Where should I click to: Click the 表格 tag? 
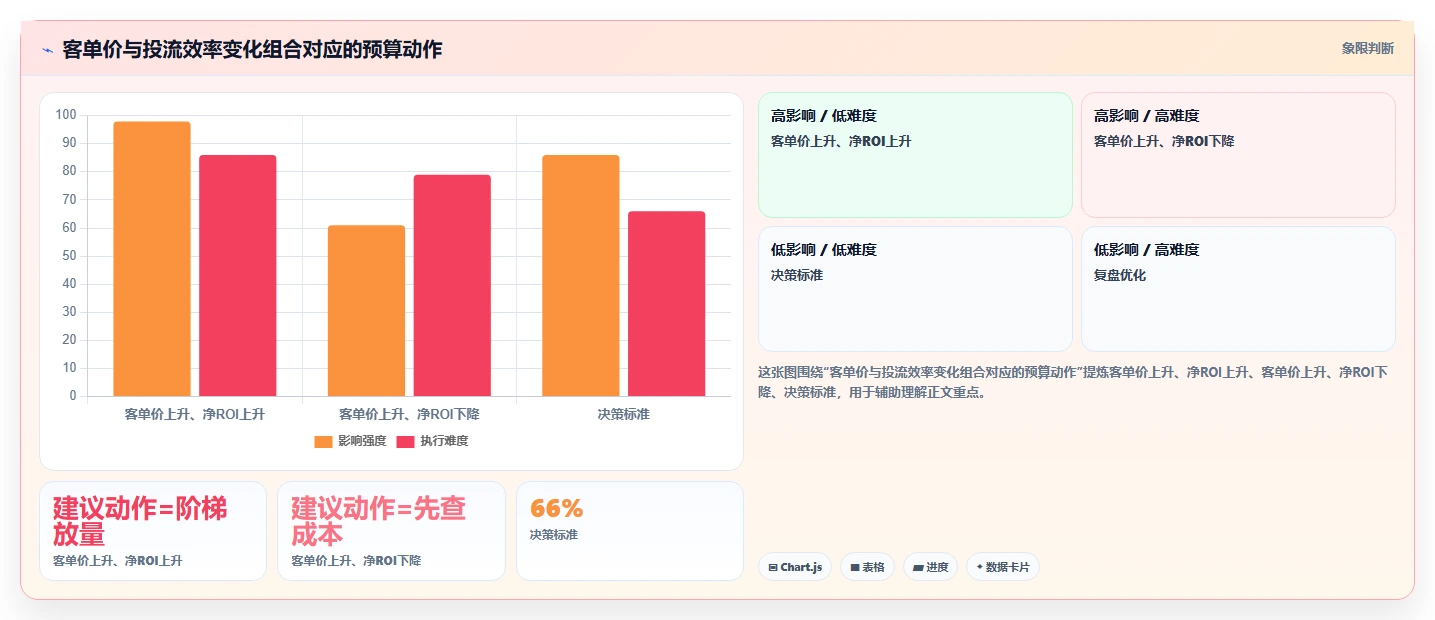coord(867,567)
